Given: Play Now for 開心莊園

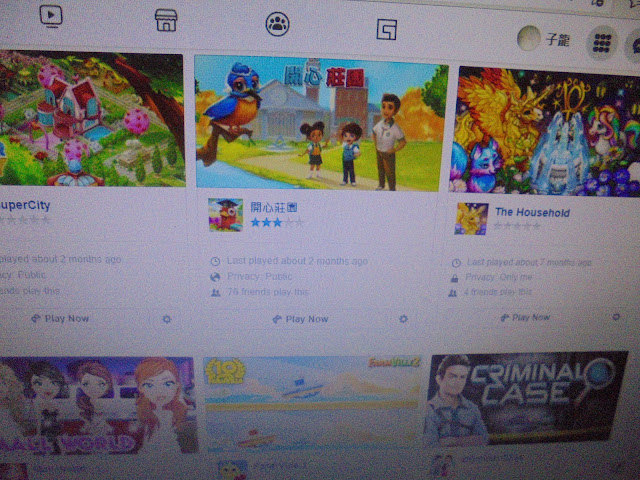Looking at the screenshot, I should [x=300, y=319].
